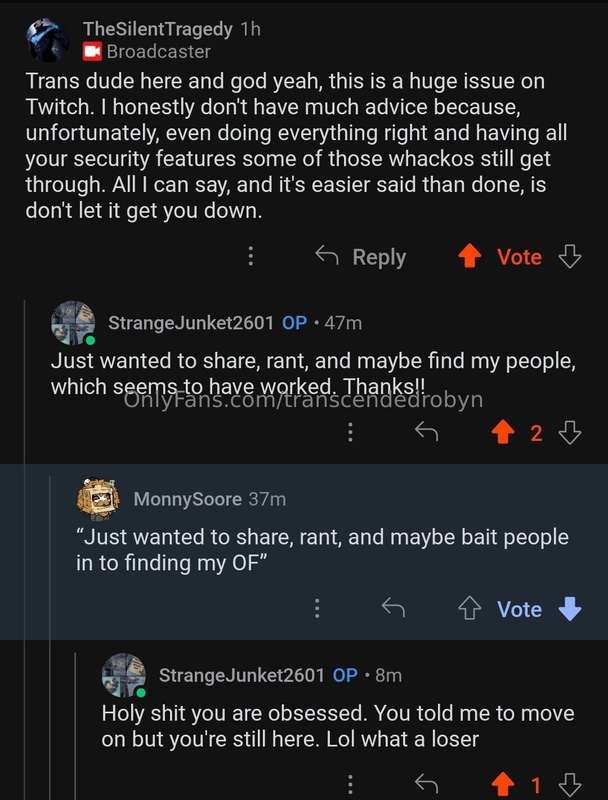This screenshot has width=608, height=800.
Task: Open more options on TheSilentTragedy's comment
Action: [x=250, y=256]
